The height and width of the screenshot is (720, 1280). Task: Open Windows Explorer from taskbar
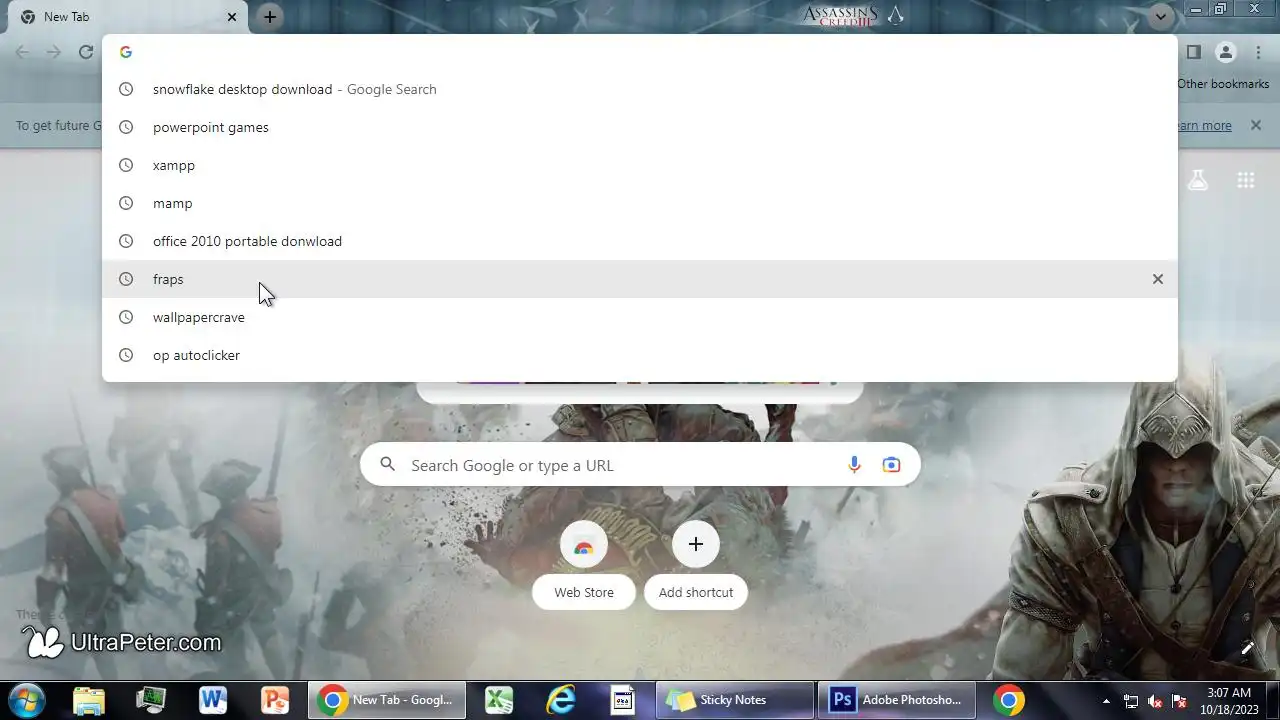pyautogui.click(x=89, y=700)
